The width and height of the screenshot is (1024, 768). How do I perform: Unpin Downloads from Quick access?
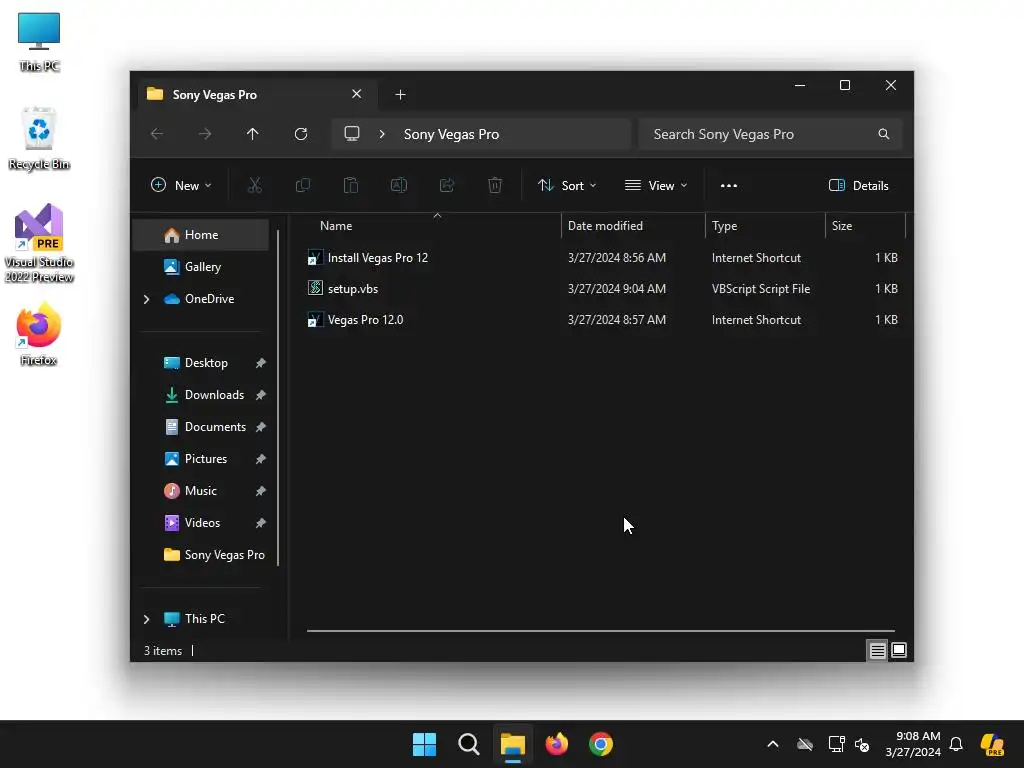261,394
